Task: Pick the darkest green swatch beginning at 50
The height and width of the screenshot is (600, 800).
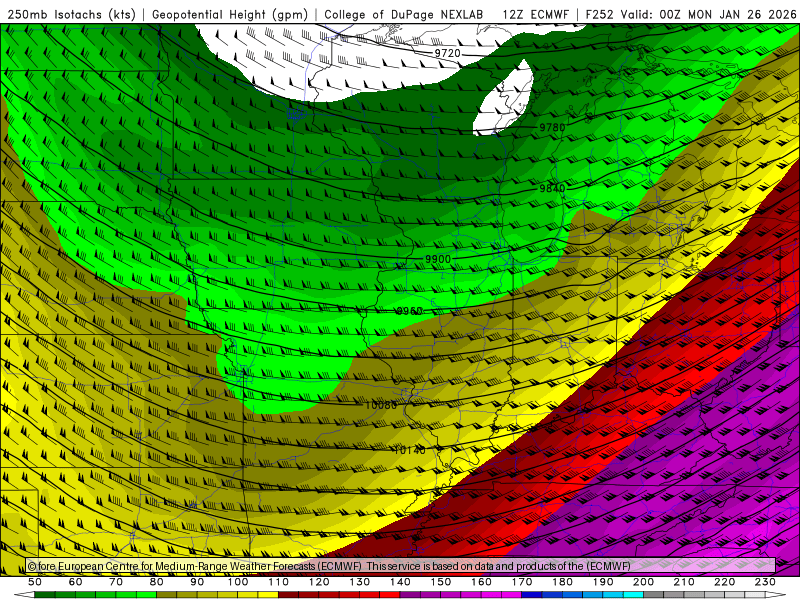Action: click(x=45, y=595)
